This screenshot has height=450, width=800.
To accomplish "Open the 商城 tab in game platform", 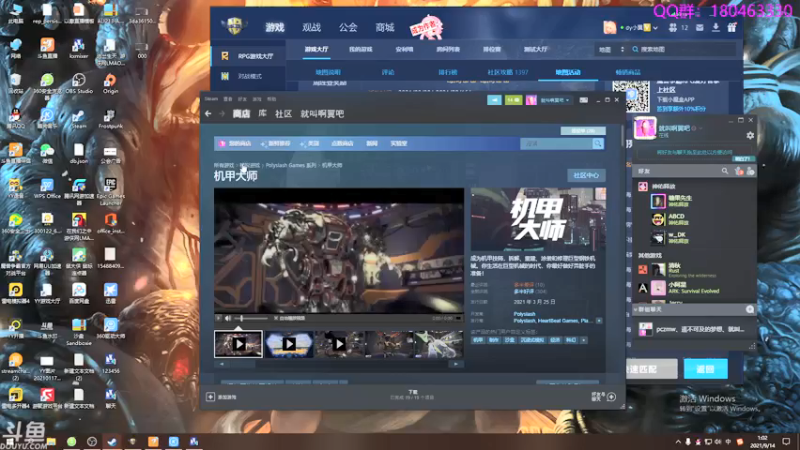I will click(x=385, y=28).
